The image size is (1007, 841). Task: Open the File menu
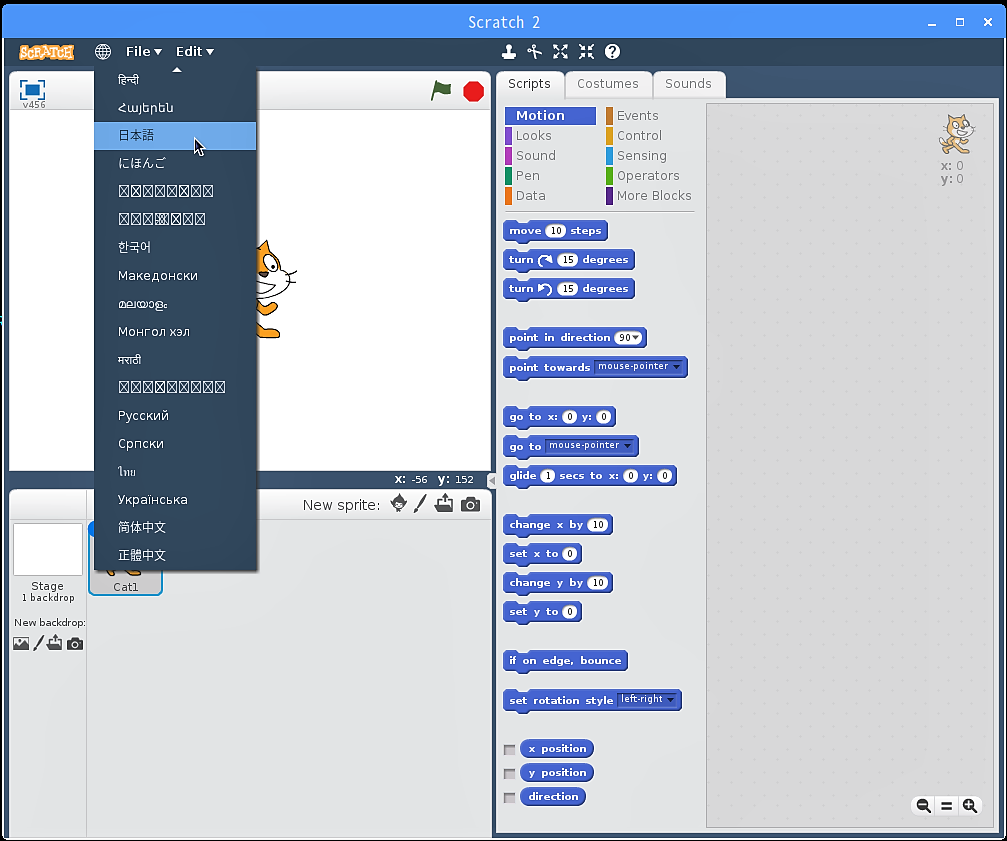pos(143,51)
